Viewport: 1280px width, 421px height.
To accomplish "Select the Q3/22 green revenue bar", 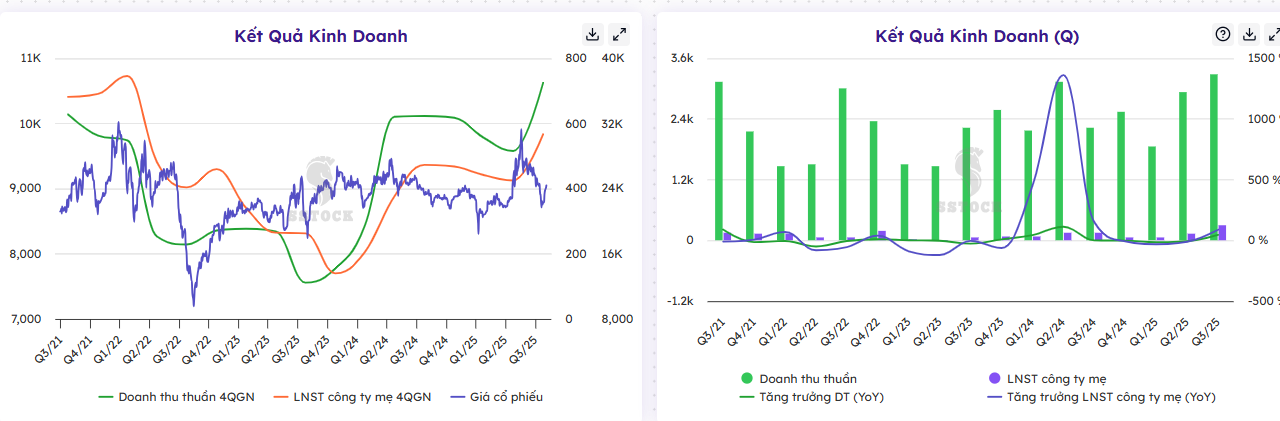I will coord(843,164).
